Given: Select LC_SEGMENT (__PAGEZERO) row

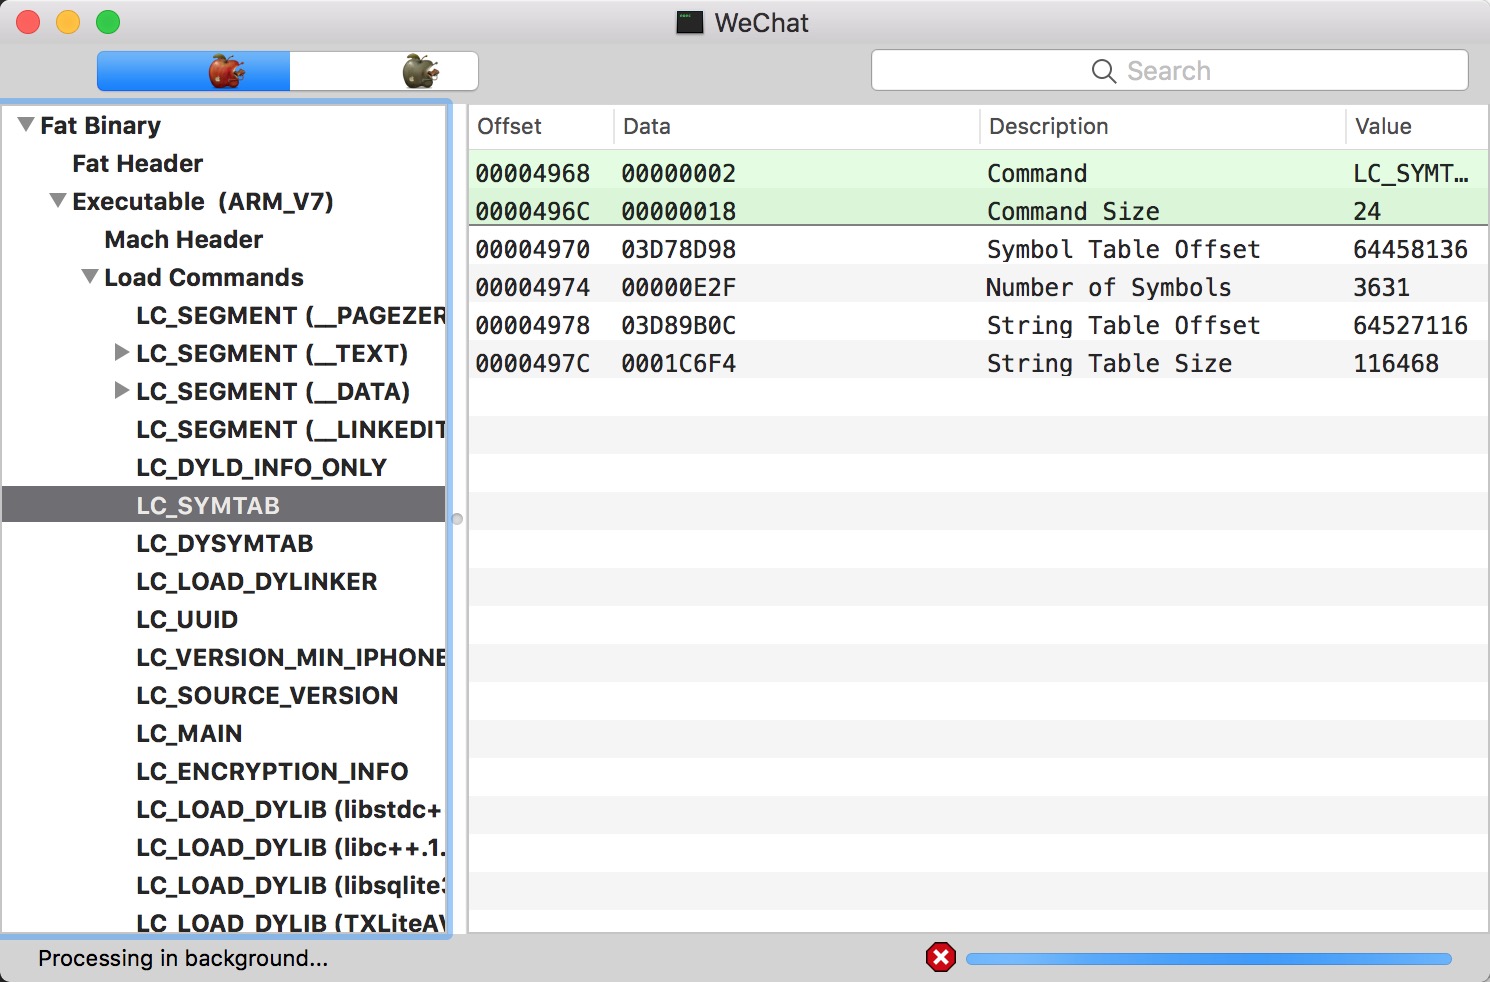Looking at the screenshot, I should 224,315.
